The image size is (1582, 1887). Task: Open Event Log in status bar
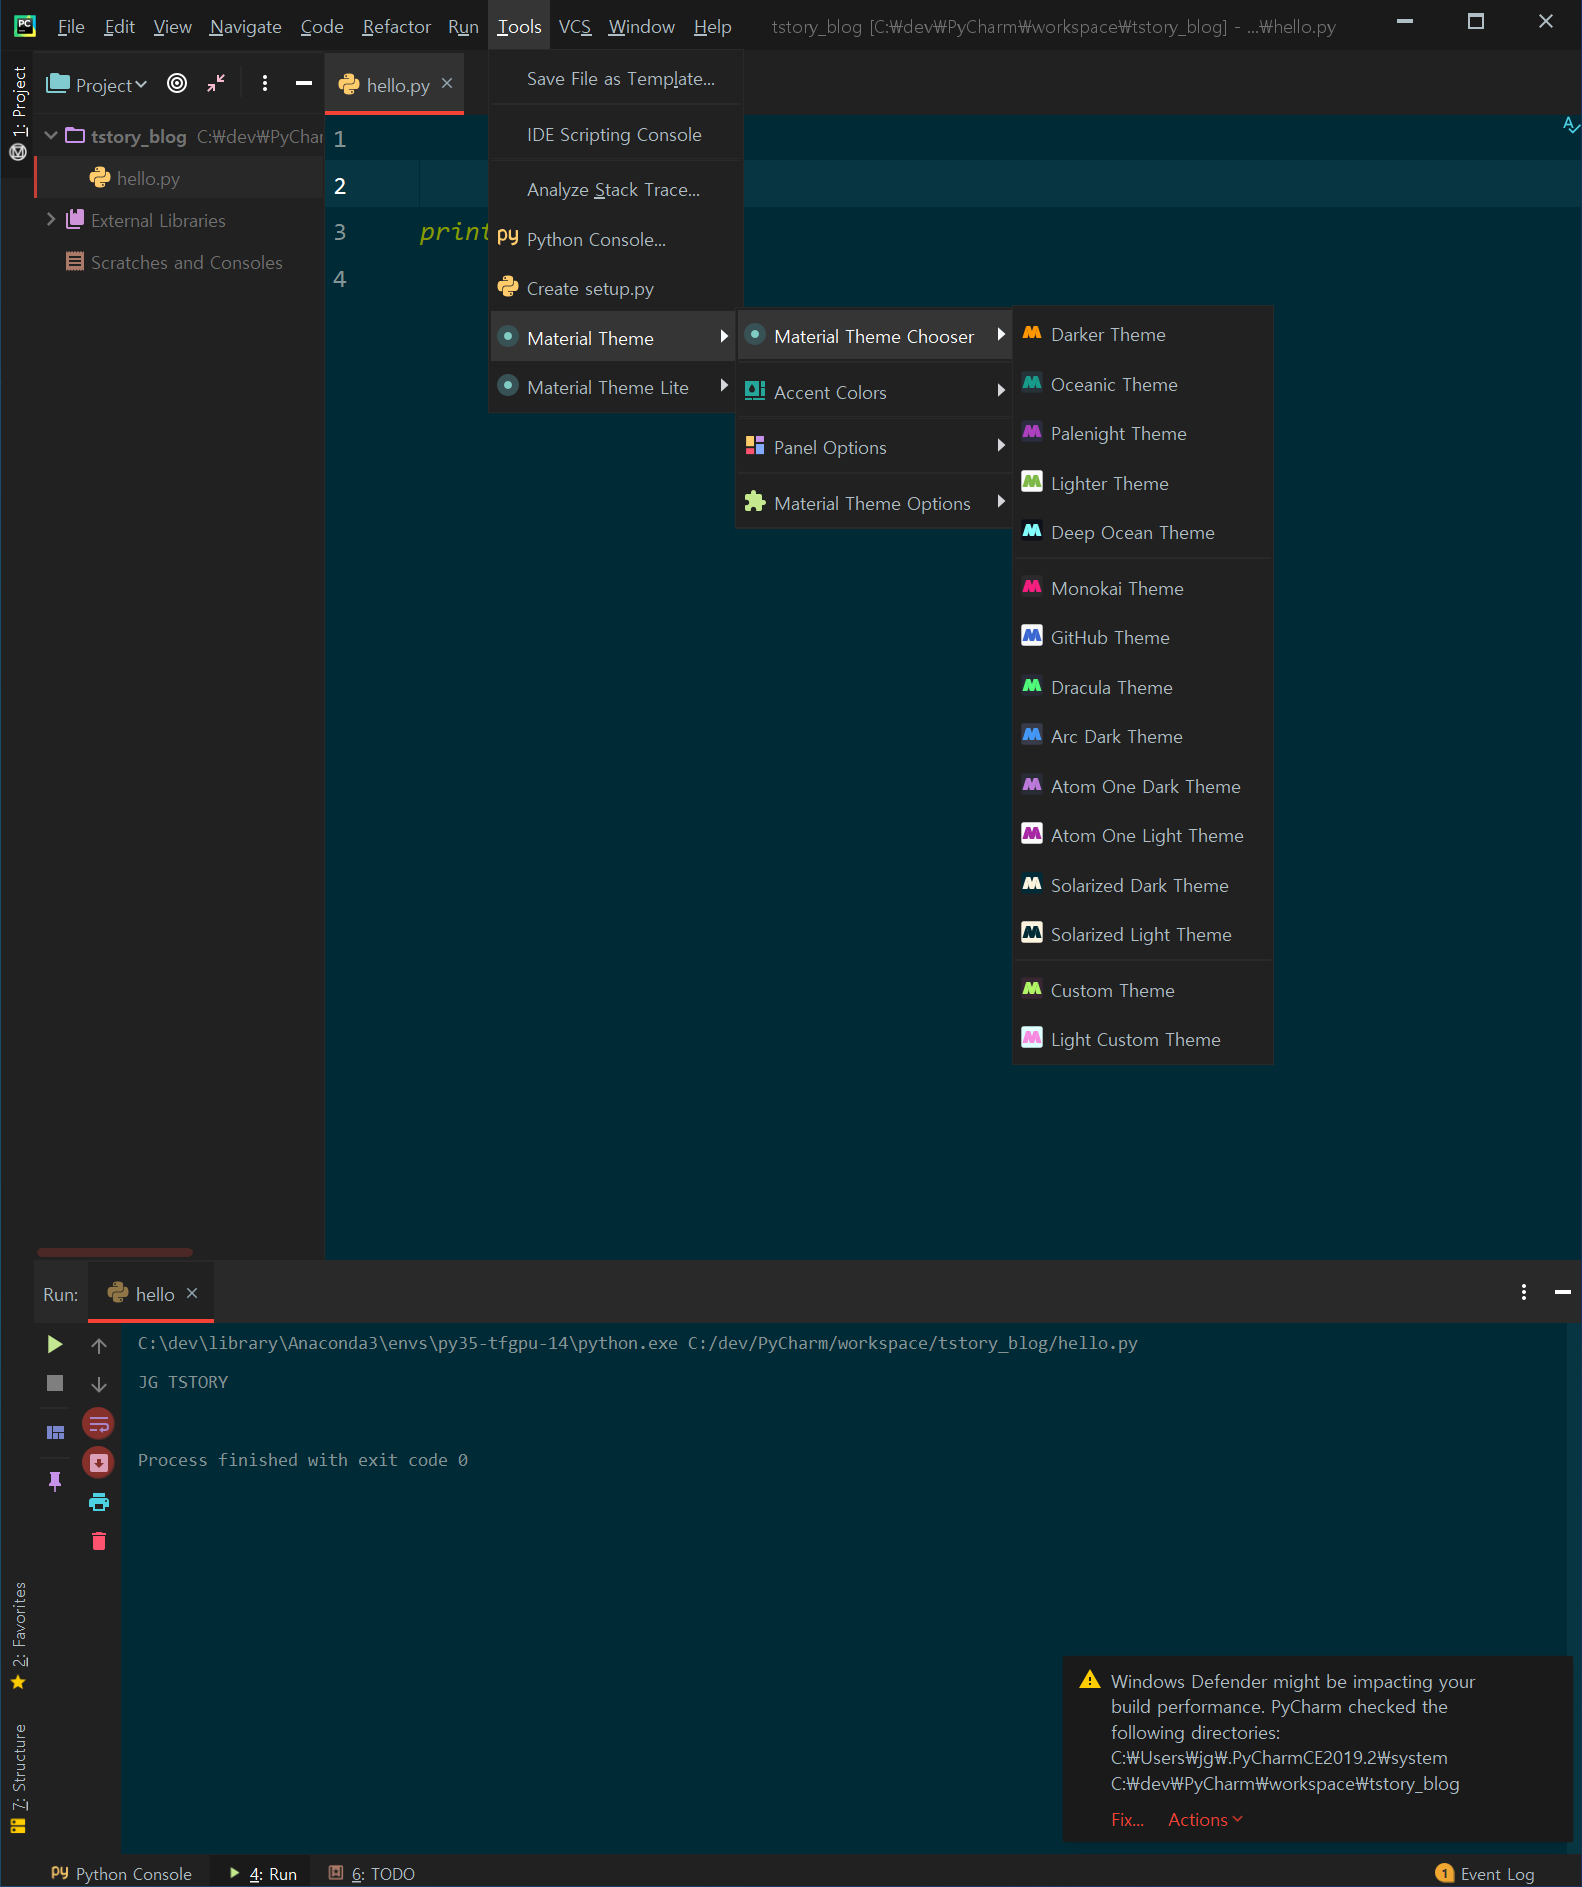(1485, 1874)
